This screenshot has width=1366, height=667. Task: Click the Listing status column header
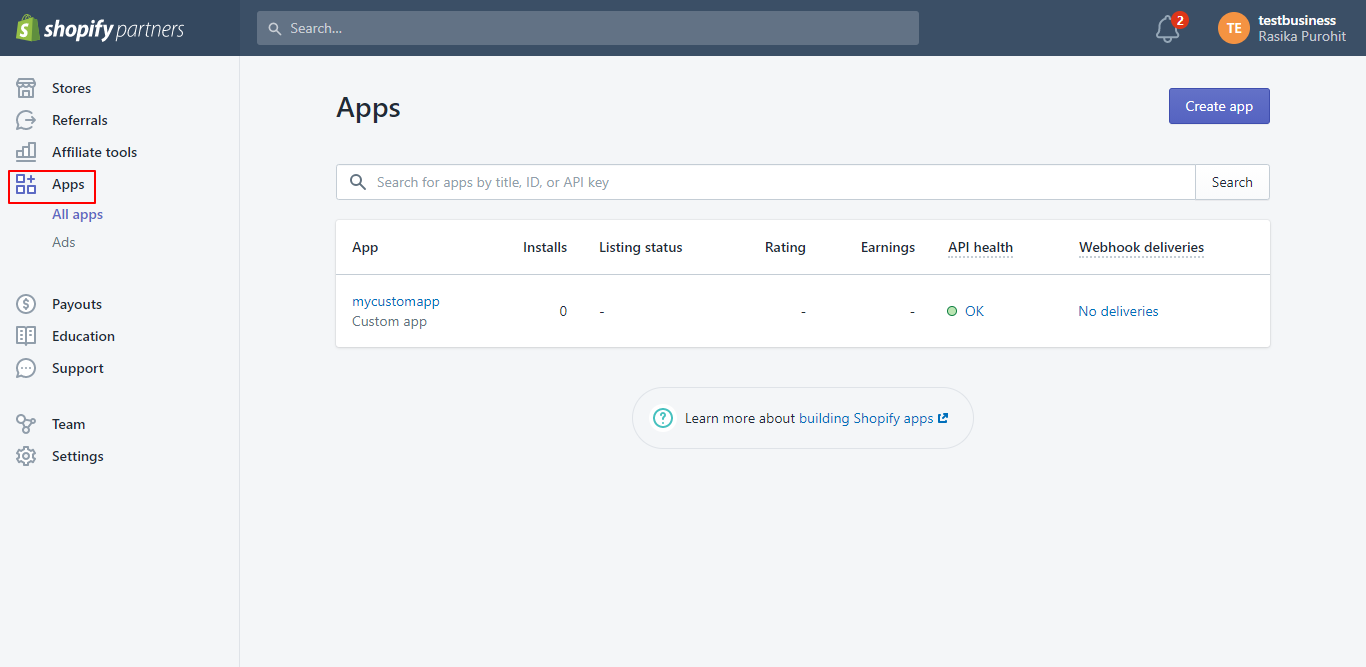coord(641,247)
